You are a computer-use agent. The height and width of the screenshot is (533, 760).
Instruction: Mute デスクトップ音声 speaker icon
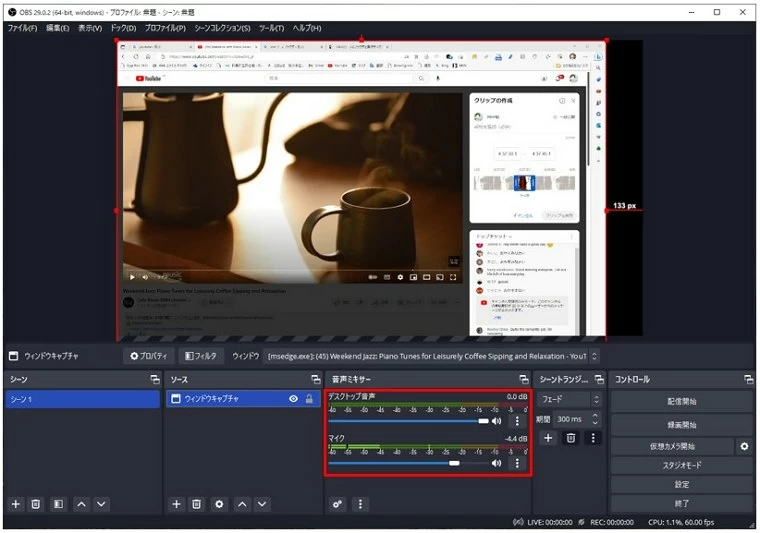(497, 421)
